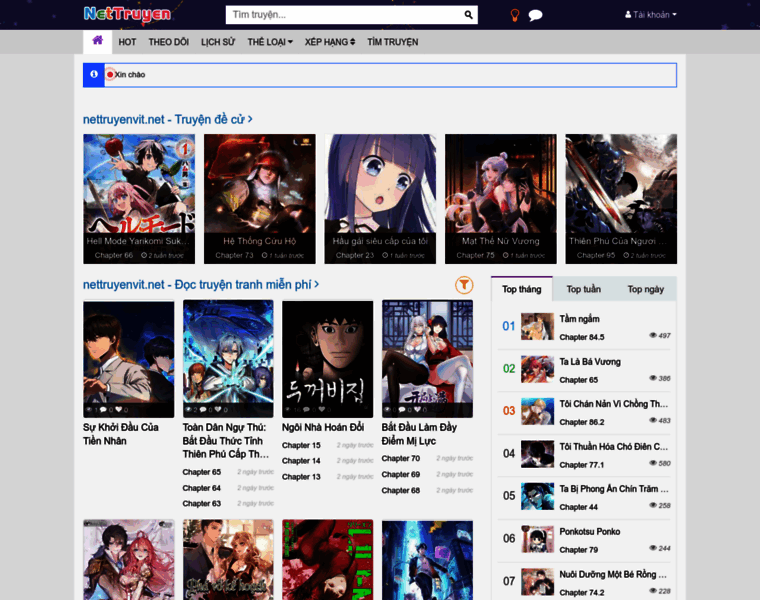Open Ponkotsu Ponko ranking thumbnail
Image resolution: width=760 pixels, height=600 pixels.
pos(537,539)
